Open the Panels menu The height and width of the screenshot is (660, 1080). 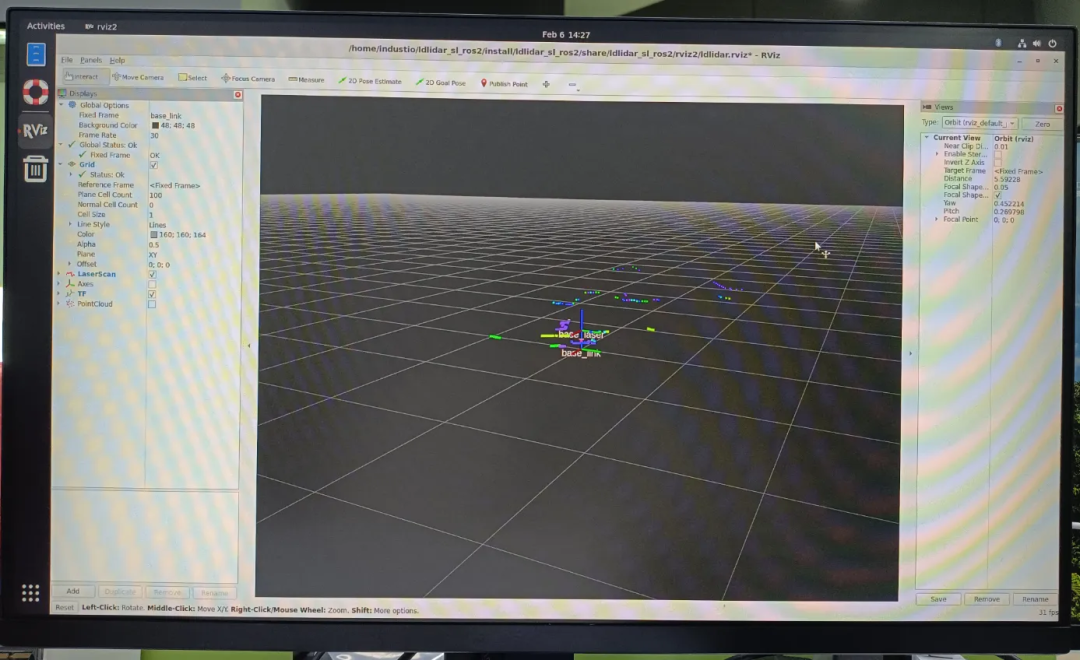pos(91,60)
